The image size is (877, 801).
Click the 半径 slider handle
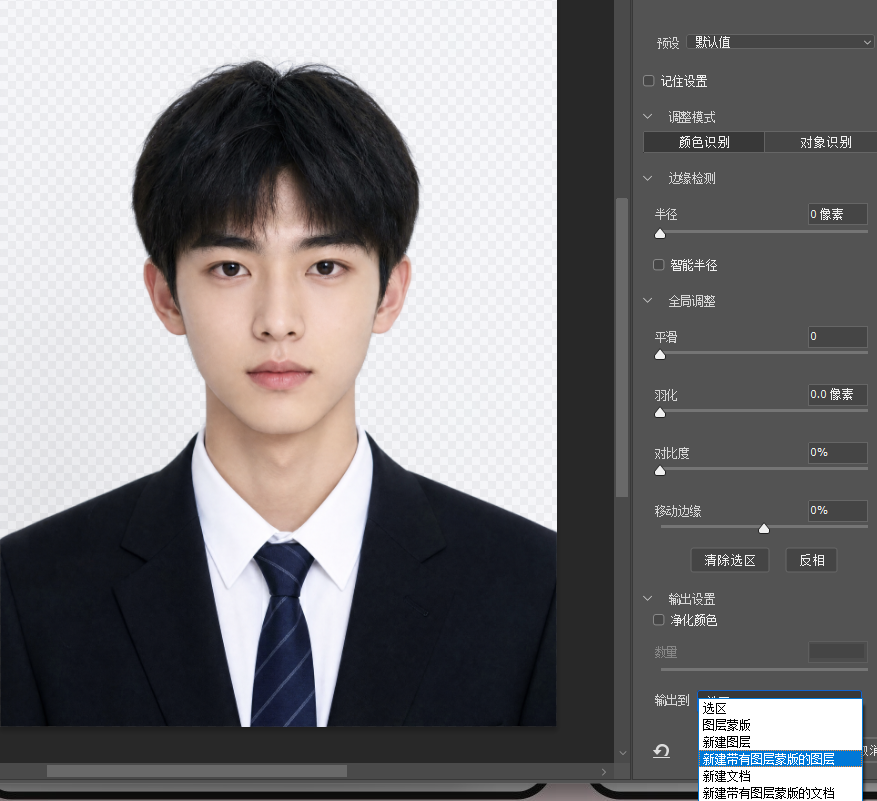(660, 233)
